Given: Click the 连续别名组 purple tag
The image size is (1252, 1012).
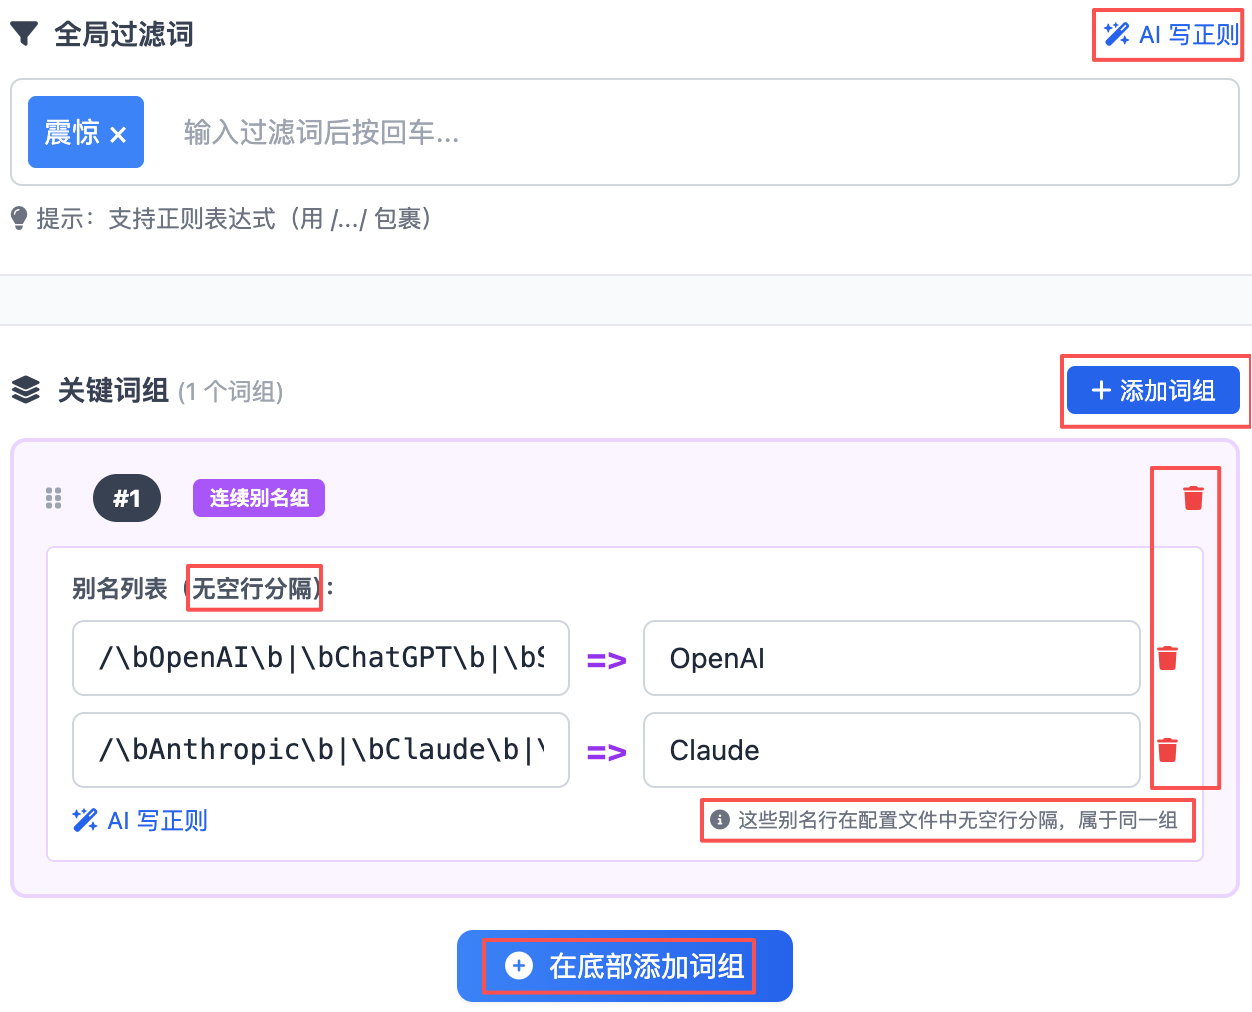Looking at the screenshot, I should (x=259, y=498).
